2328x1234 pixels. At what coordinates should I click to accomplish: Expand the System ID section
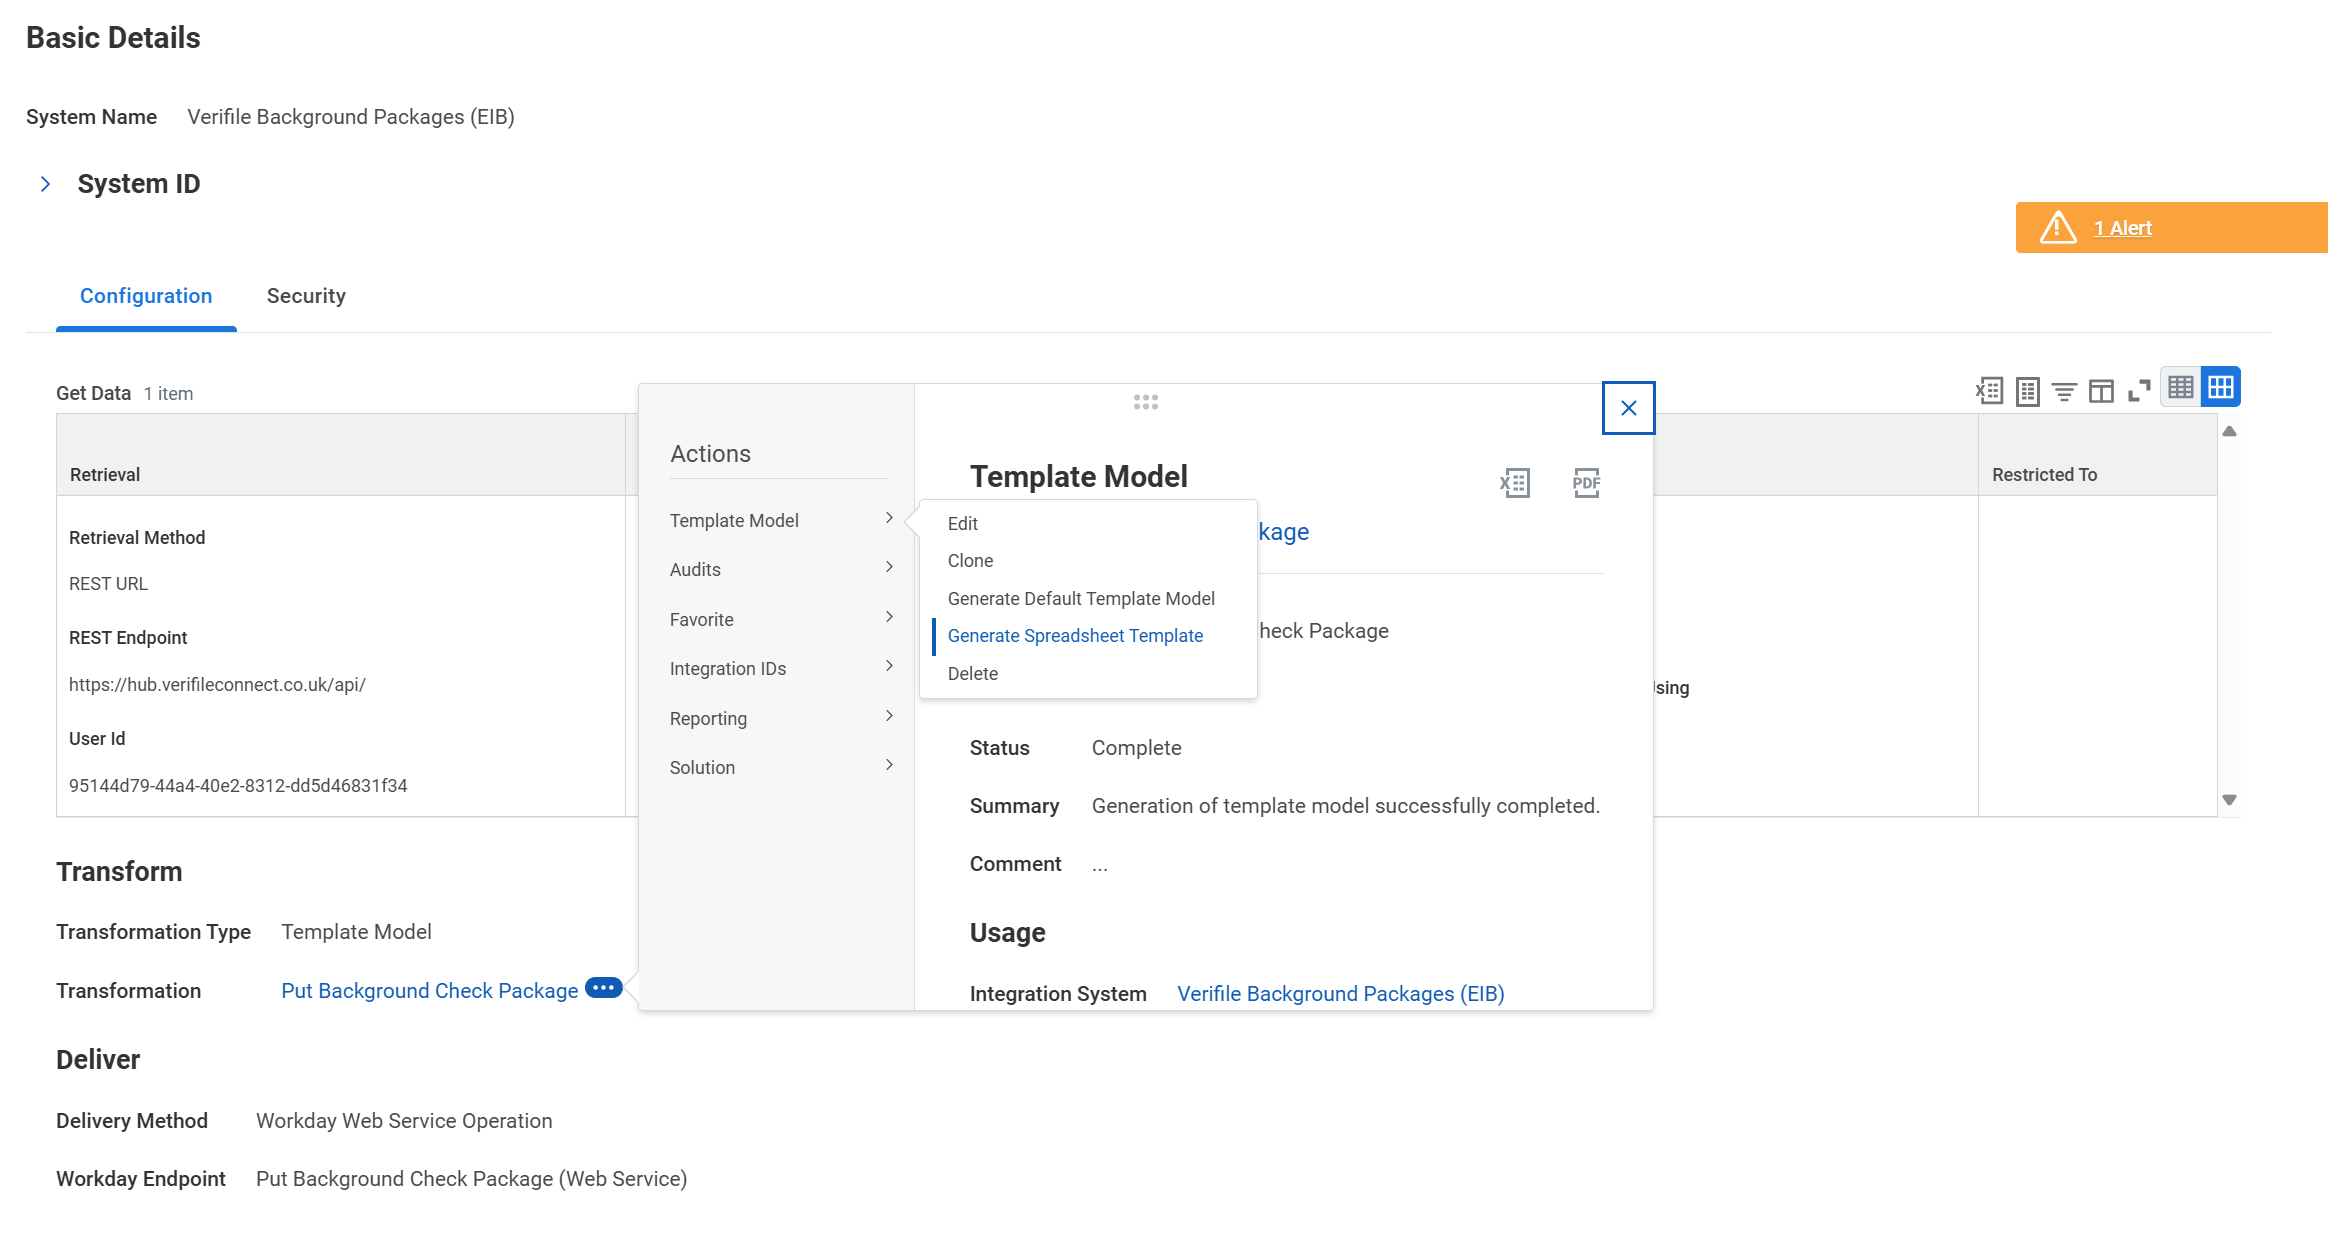pyautogui.click(x=45, y=184)
